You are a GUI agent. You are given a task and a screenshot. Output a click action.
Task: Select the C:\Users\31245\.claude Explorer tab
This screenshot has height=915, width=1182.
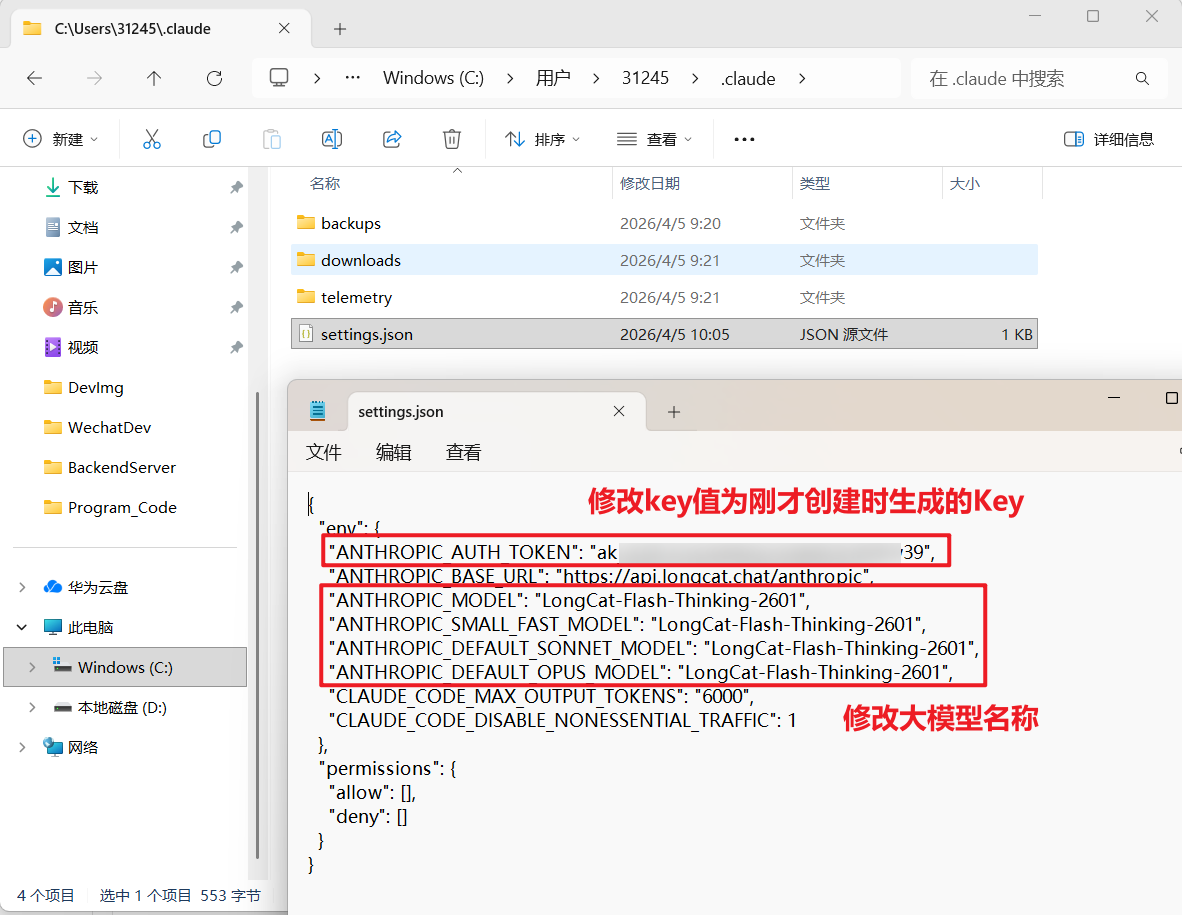[x=161, y=29]
